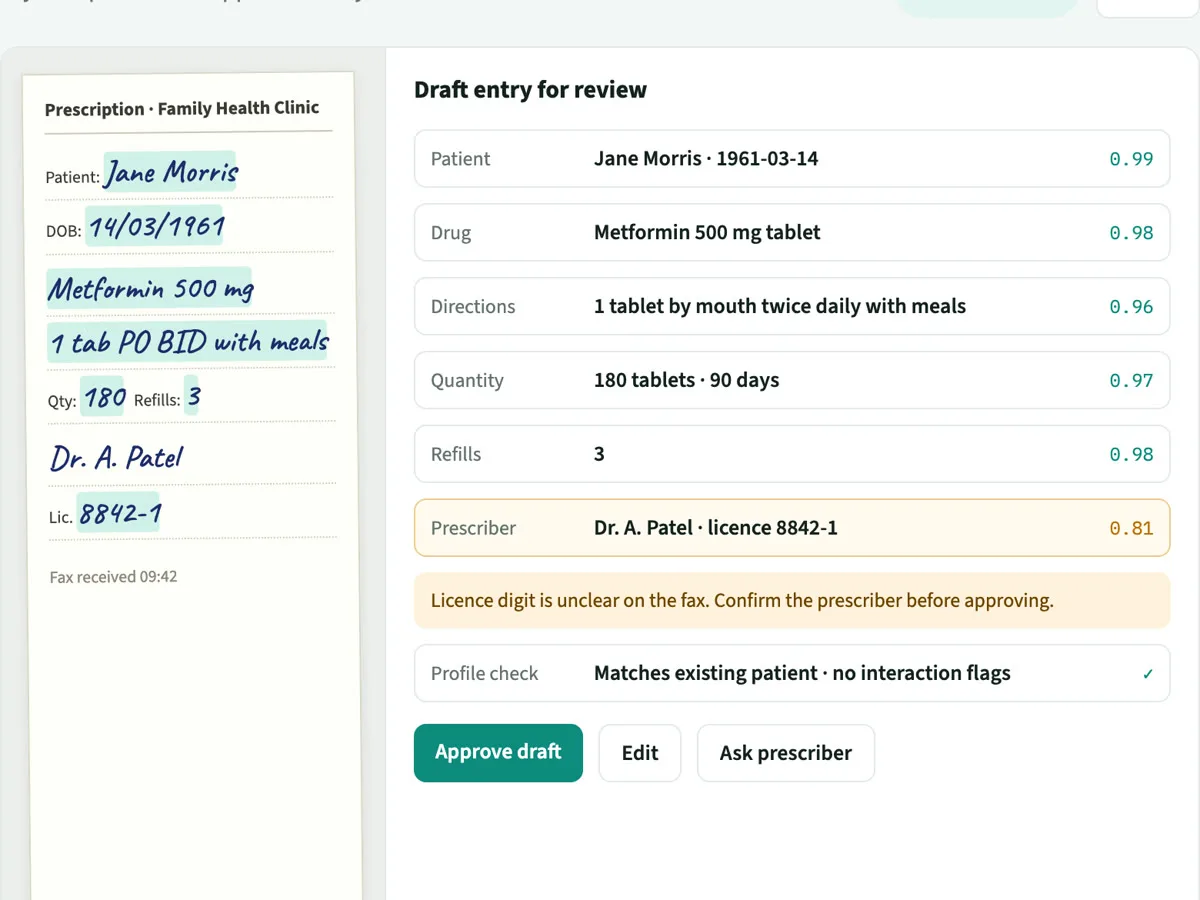Click Fax received 09:42 timestamp
Viewport: 1200px width, 900px height.
113,577
